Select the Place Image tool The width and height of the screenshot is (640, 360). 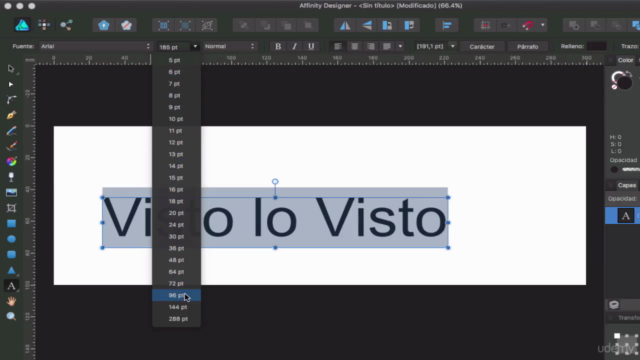pyautogui.click(x=11, y=193)
